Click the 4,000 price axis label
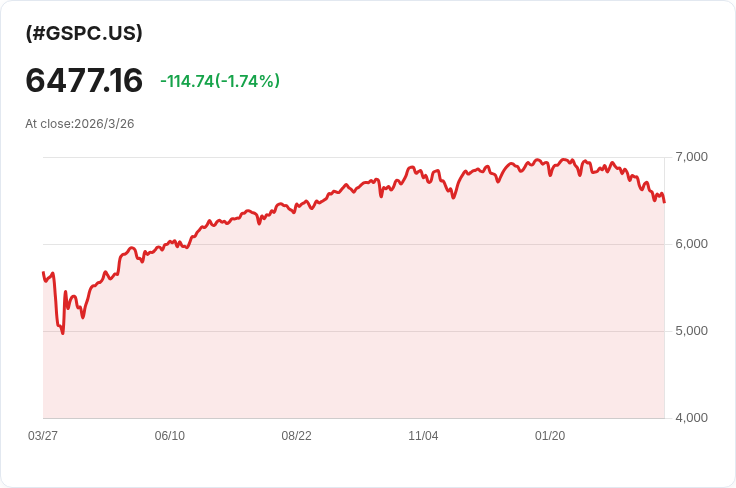 692,418
